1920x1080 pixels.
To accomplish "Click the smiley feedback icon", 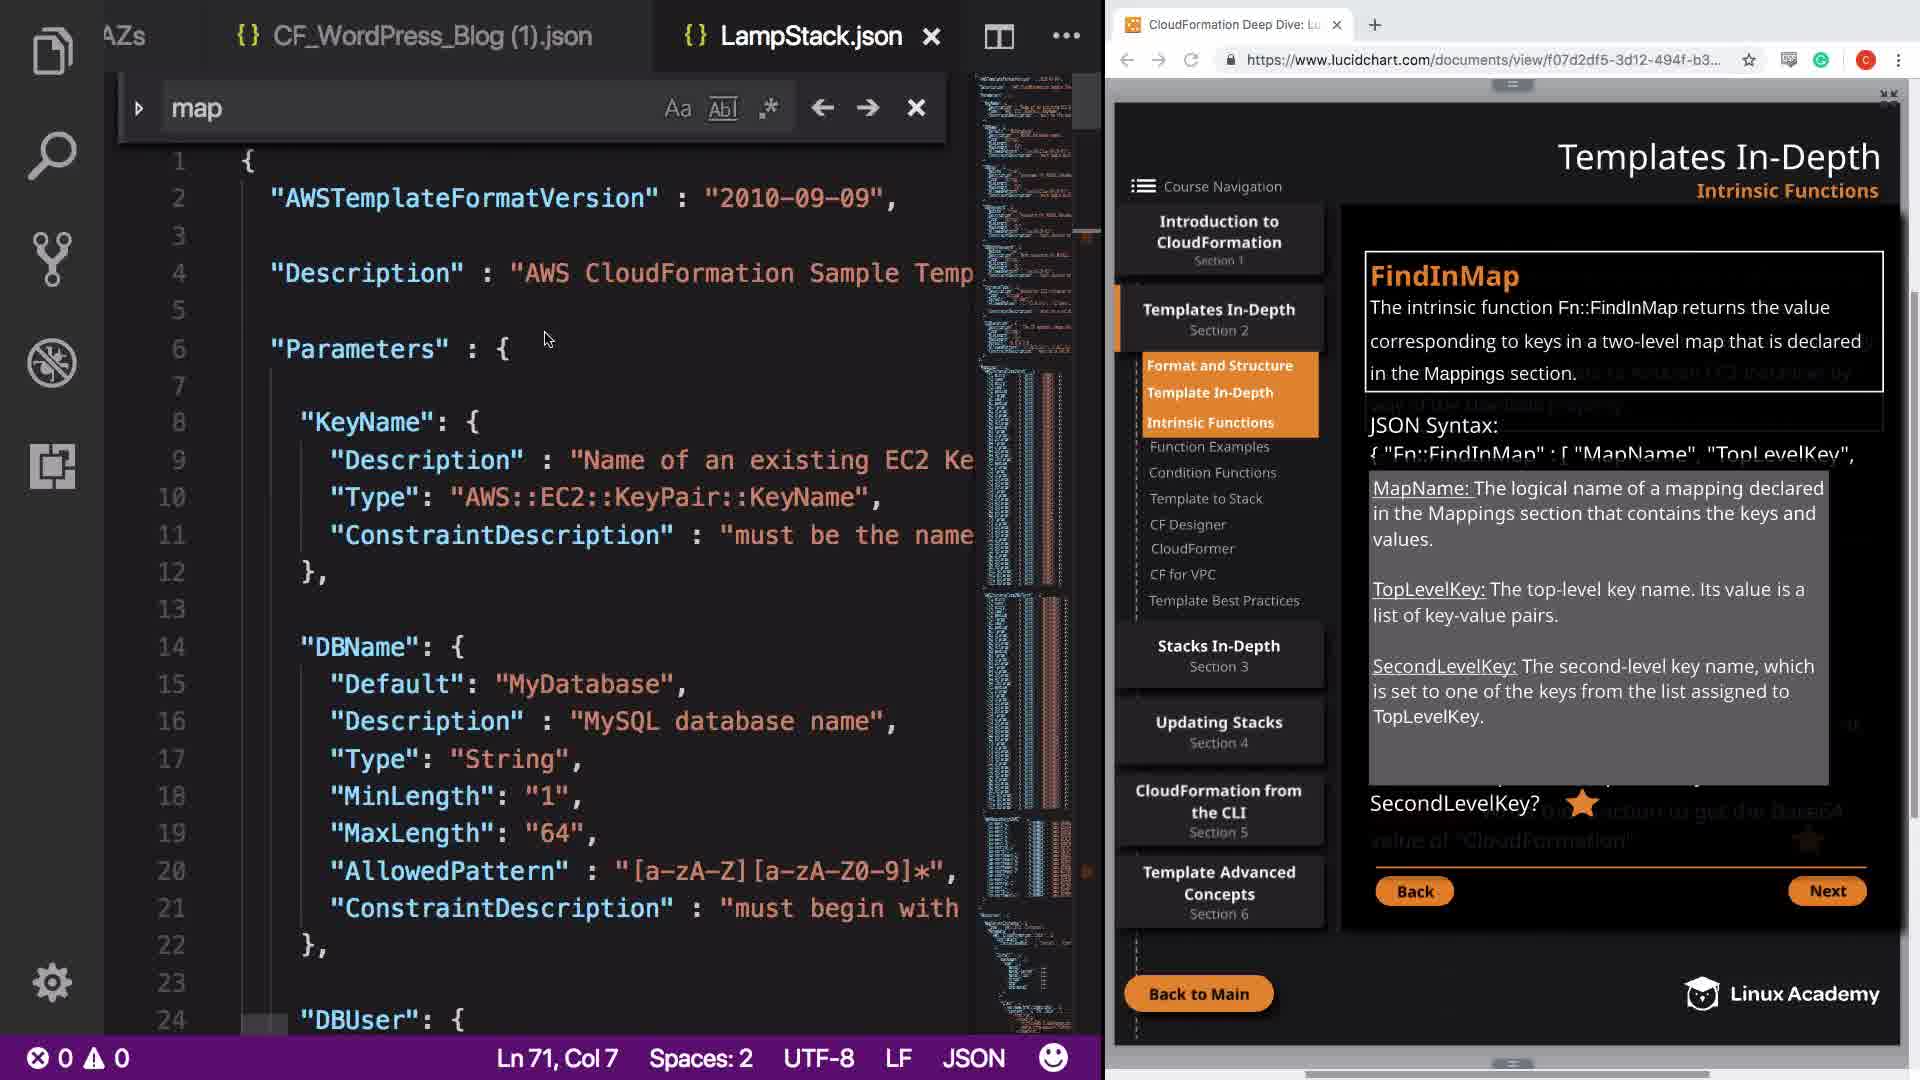I will [1053, 1057].
